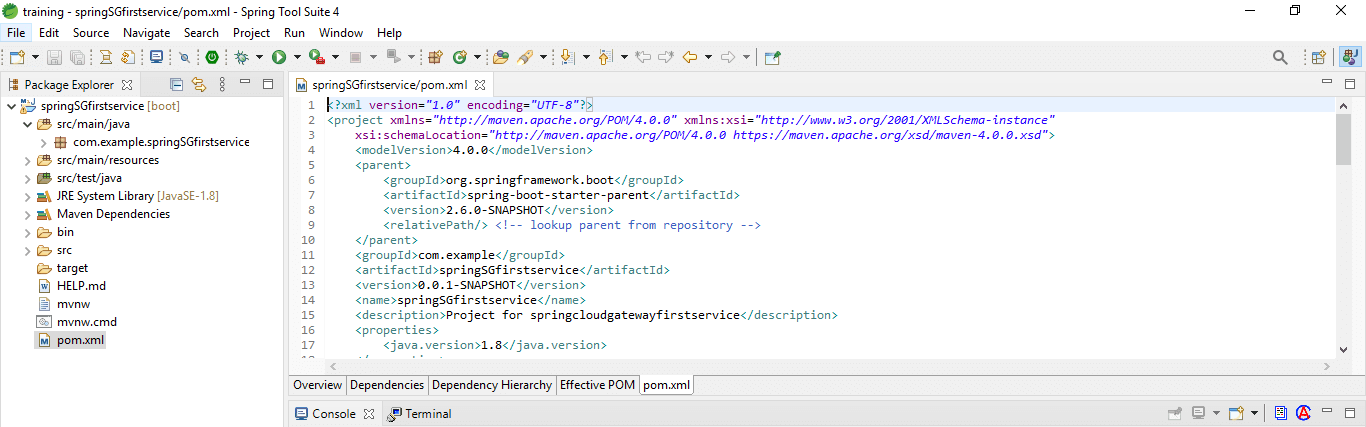Expand the JRE System Library node

27,196
